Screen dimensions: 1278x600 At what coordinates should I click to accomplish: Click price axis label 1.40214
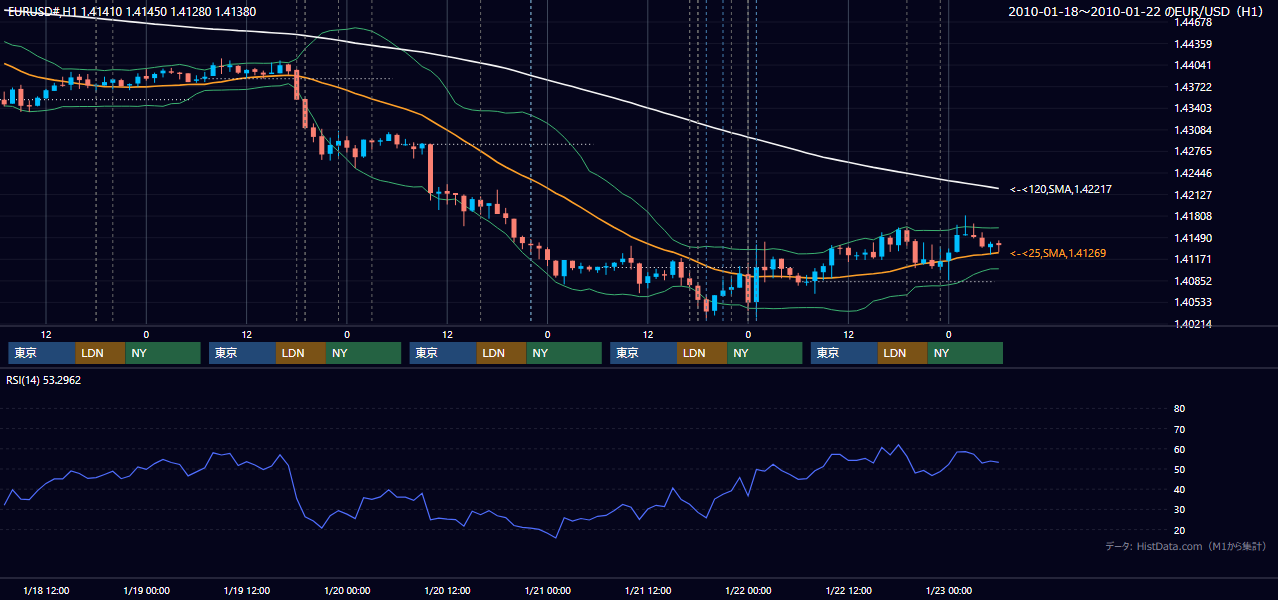tap(1192, 324)
